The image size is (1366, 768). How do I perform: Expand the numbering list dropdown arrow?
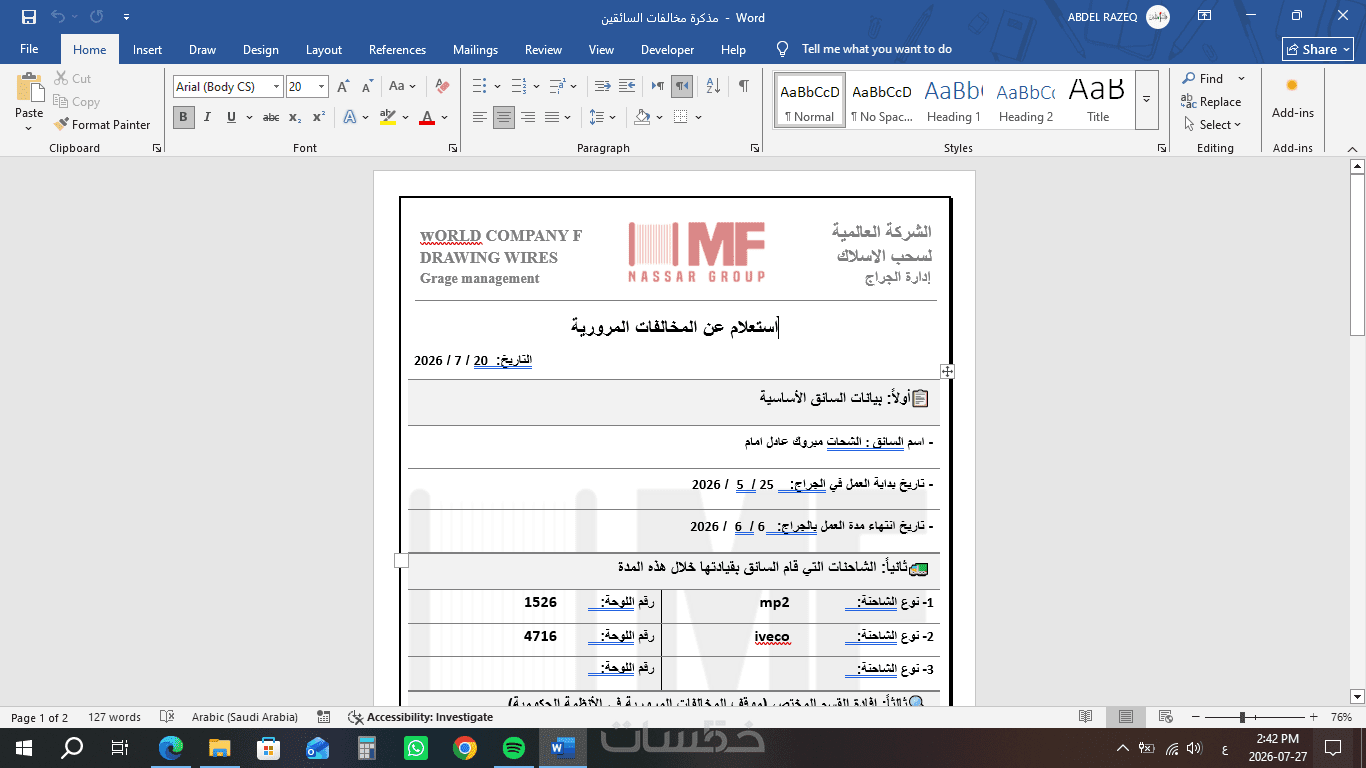[x=536, y=87]
